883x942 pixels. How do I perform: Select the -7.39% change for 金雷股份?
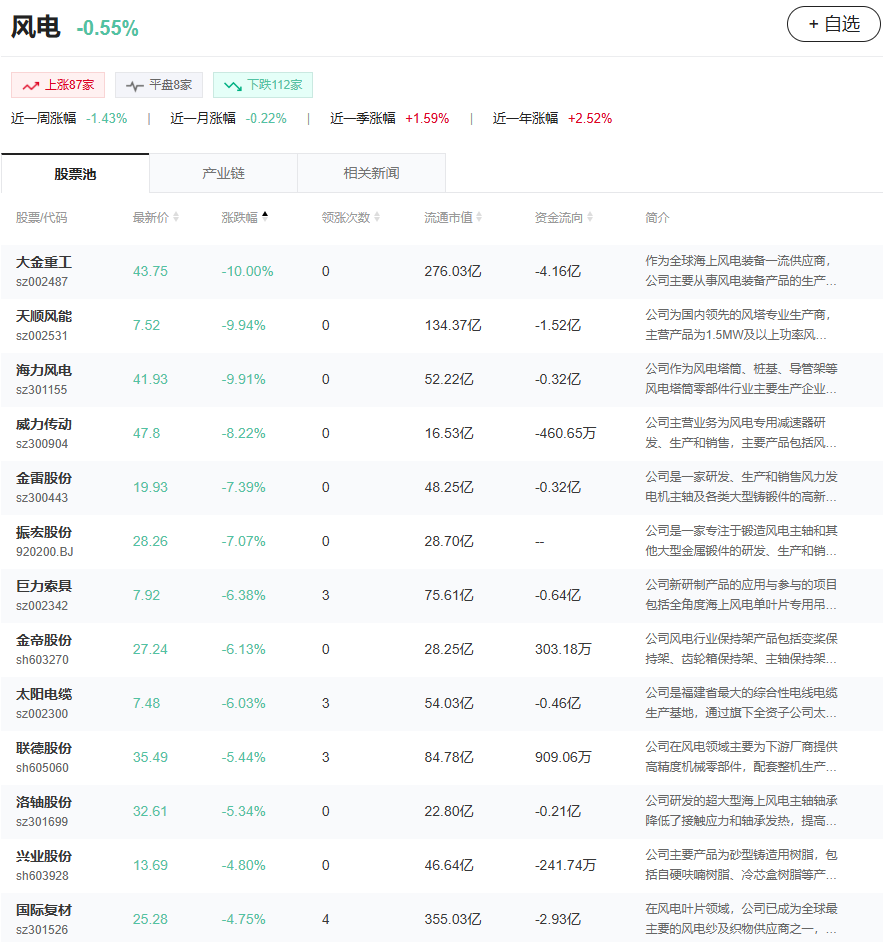[x=243, y=487]
